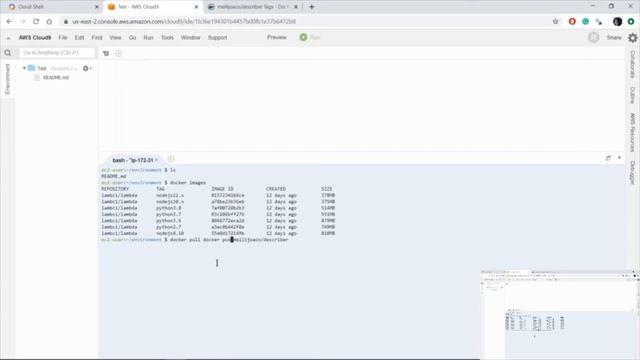Viewport: 640px width, 360px height.
Task: Open the Environment side panel
Action: [7, 79]
